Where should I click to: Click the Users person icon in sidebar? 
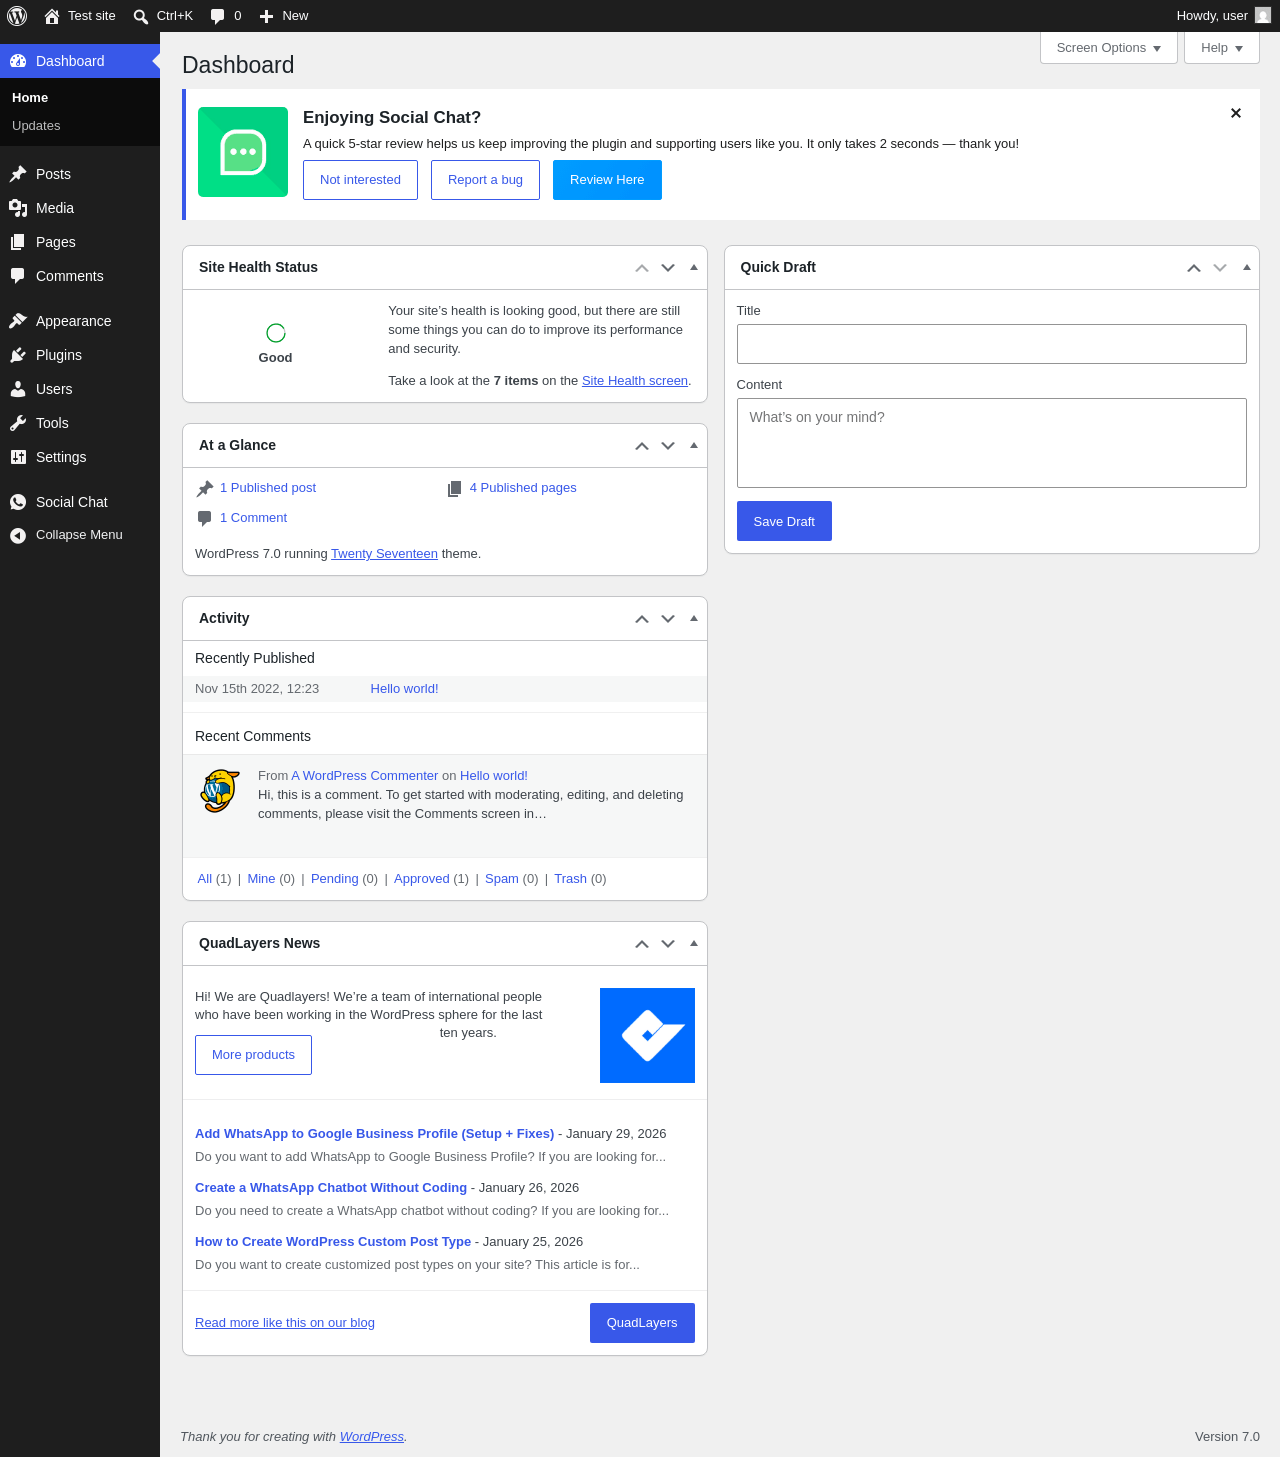coord(18,389)
